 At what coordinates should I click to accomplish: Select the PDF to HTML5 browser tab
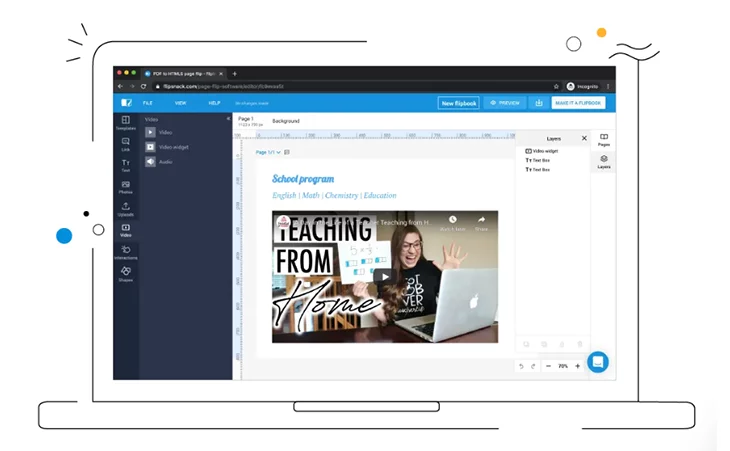(x=181, y=74)
